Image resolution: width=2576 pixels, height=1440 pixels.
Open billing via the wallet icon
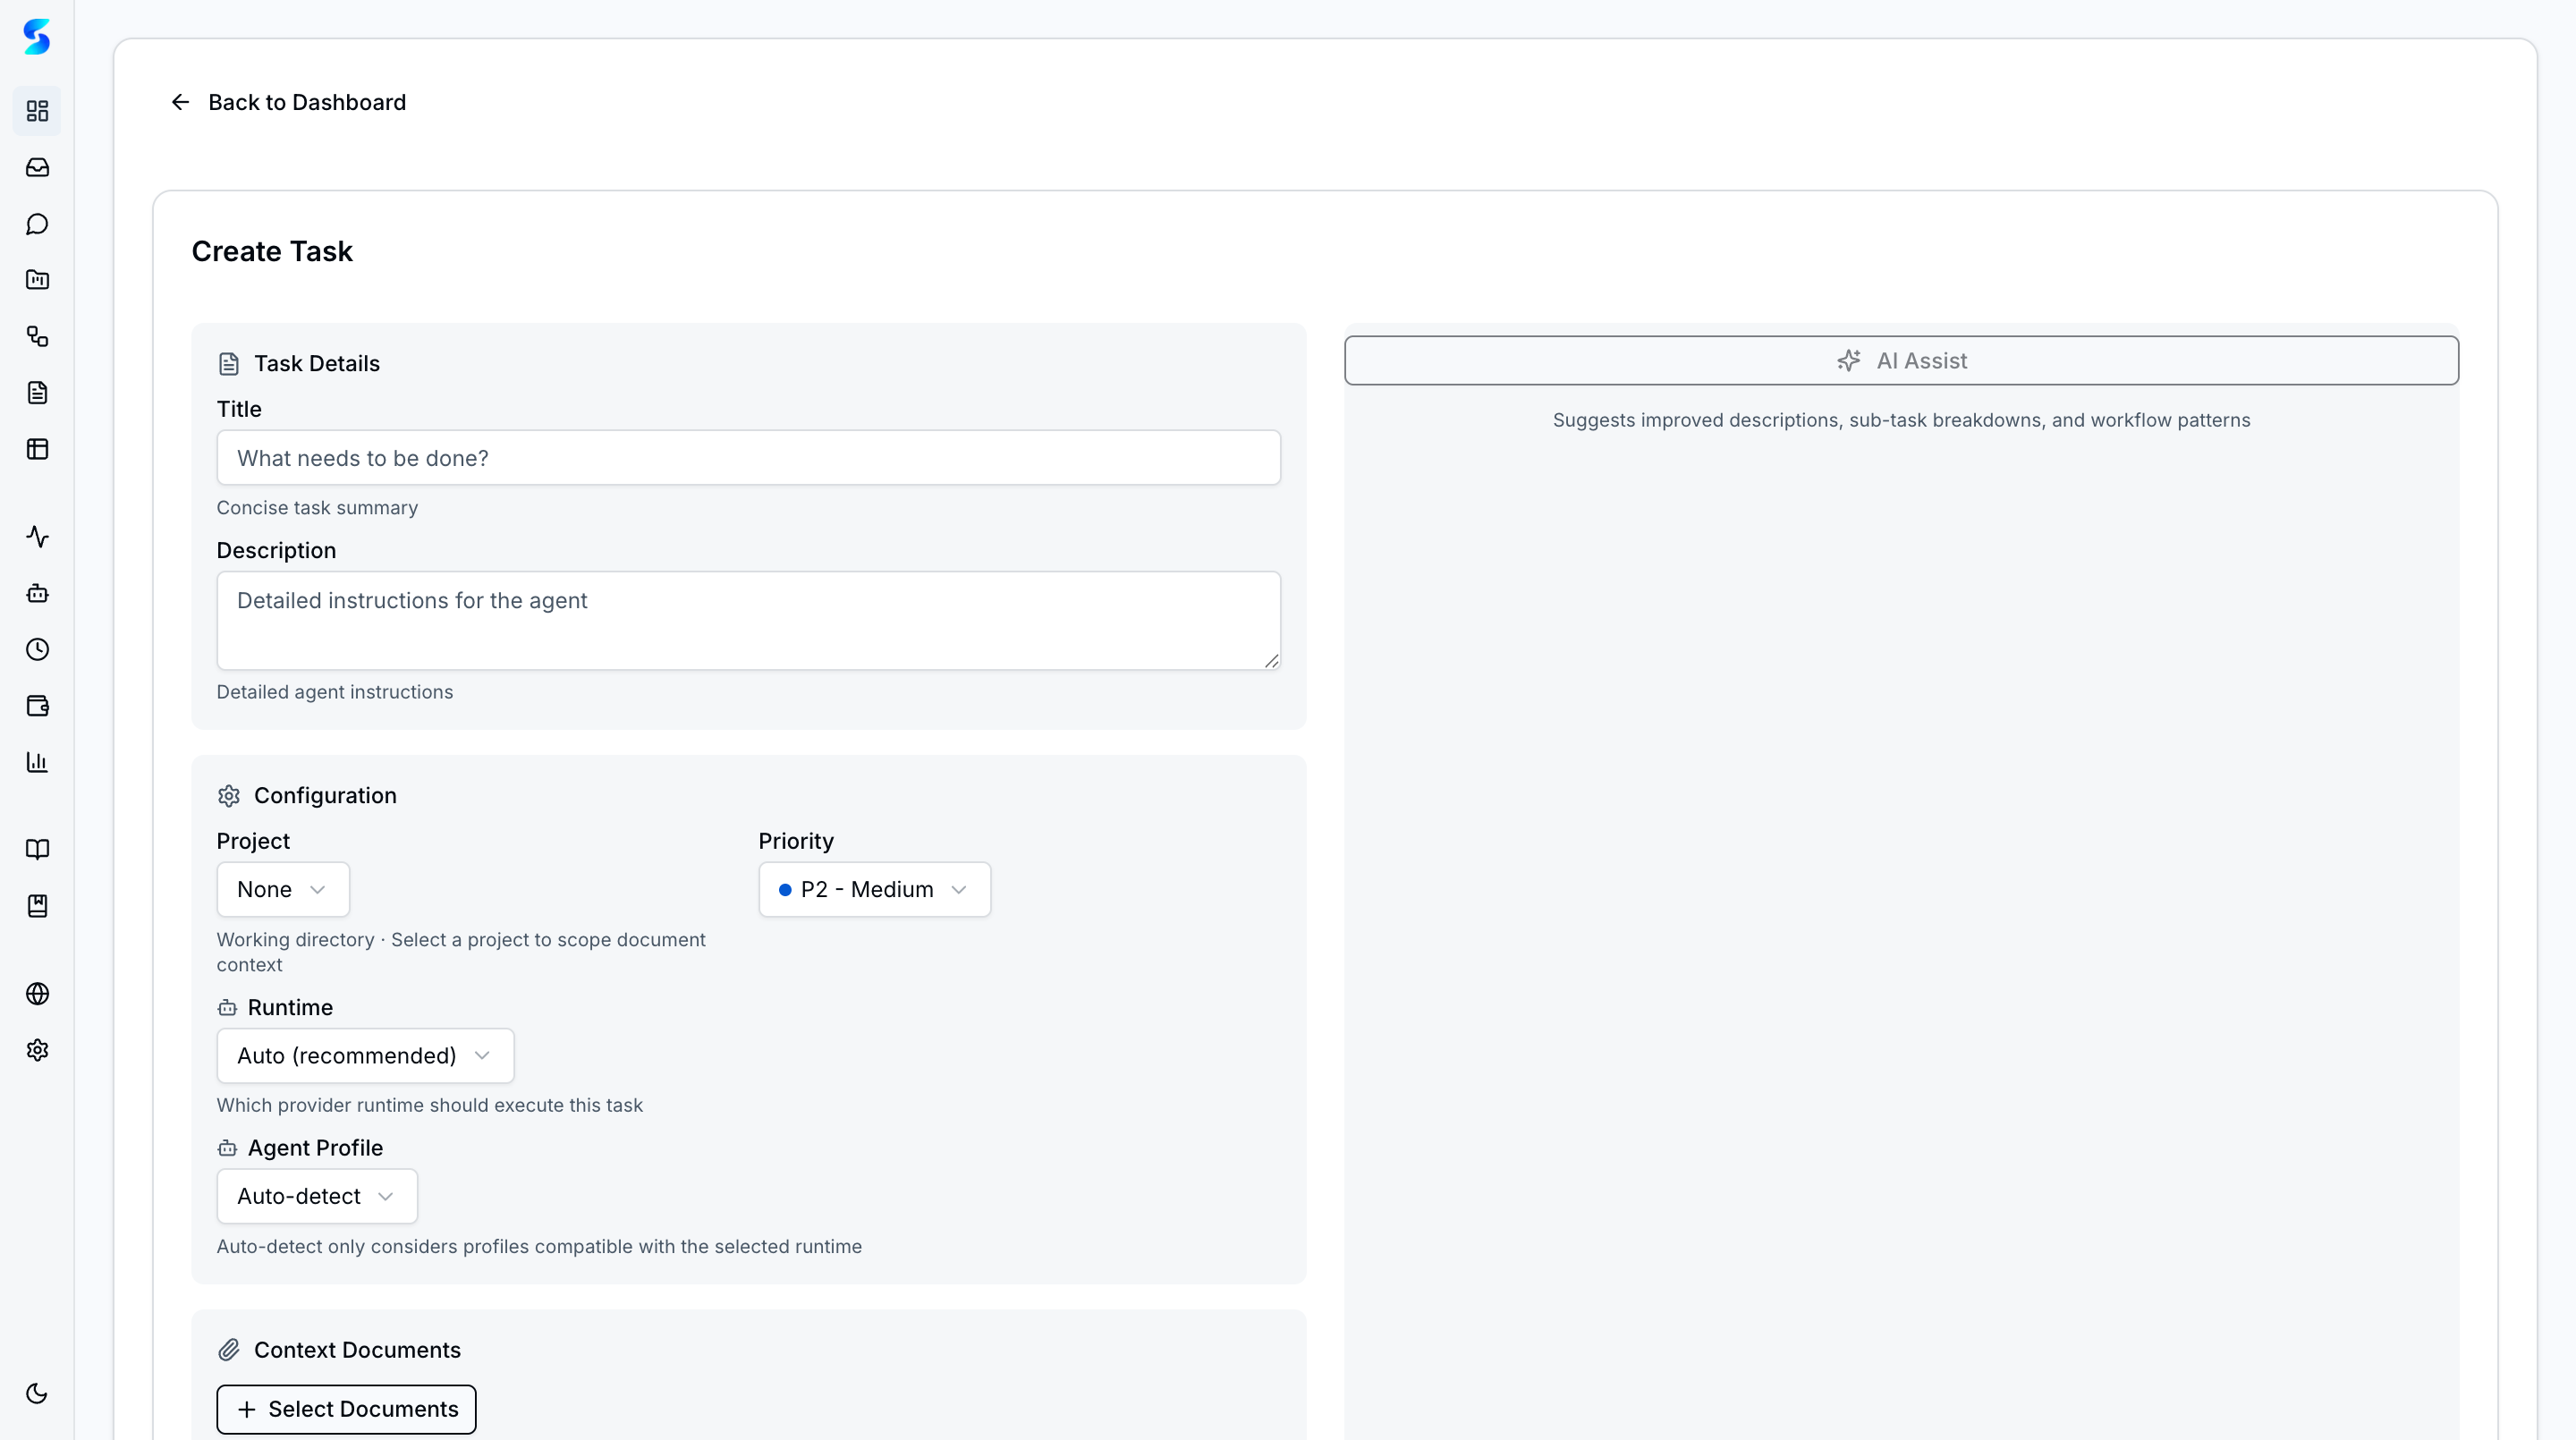click(x=37, y=705)
